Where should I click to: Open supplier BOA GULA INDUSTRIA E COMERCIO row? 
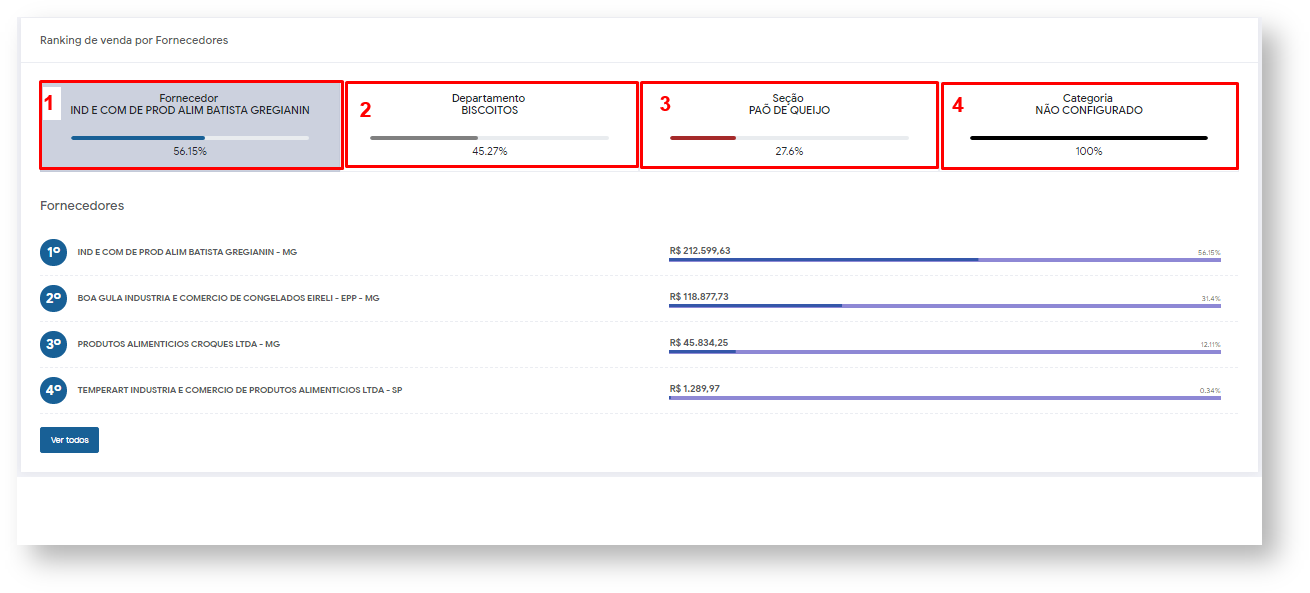[228, 298]
